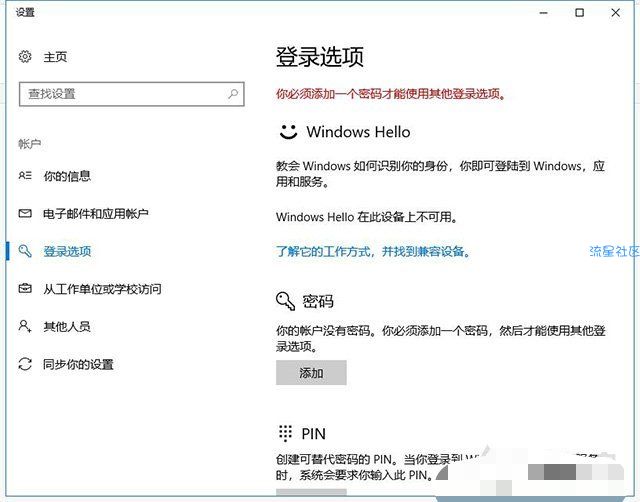Click the add-person icon
Viewport: 640px width, 502px height.
click(25, 326)
